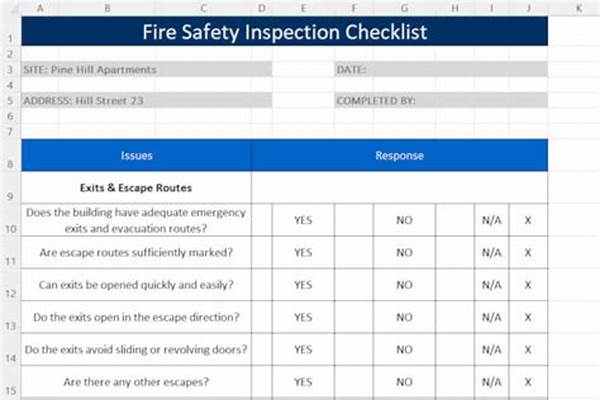Viewport: 600px width, 400px height.
Task: Select column K header
Action: [x=578, y=8]
